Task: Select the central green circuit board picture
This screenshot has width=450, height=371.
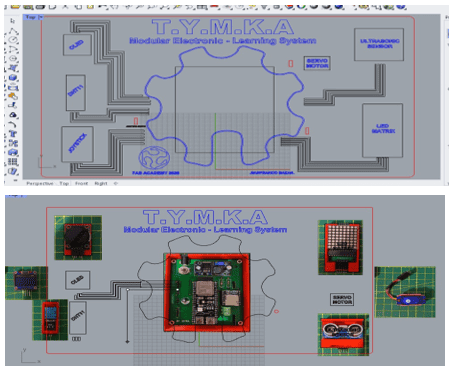Action: [x=207, y=292]
